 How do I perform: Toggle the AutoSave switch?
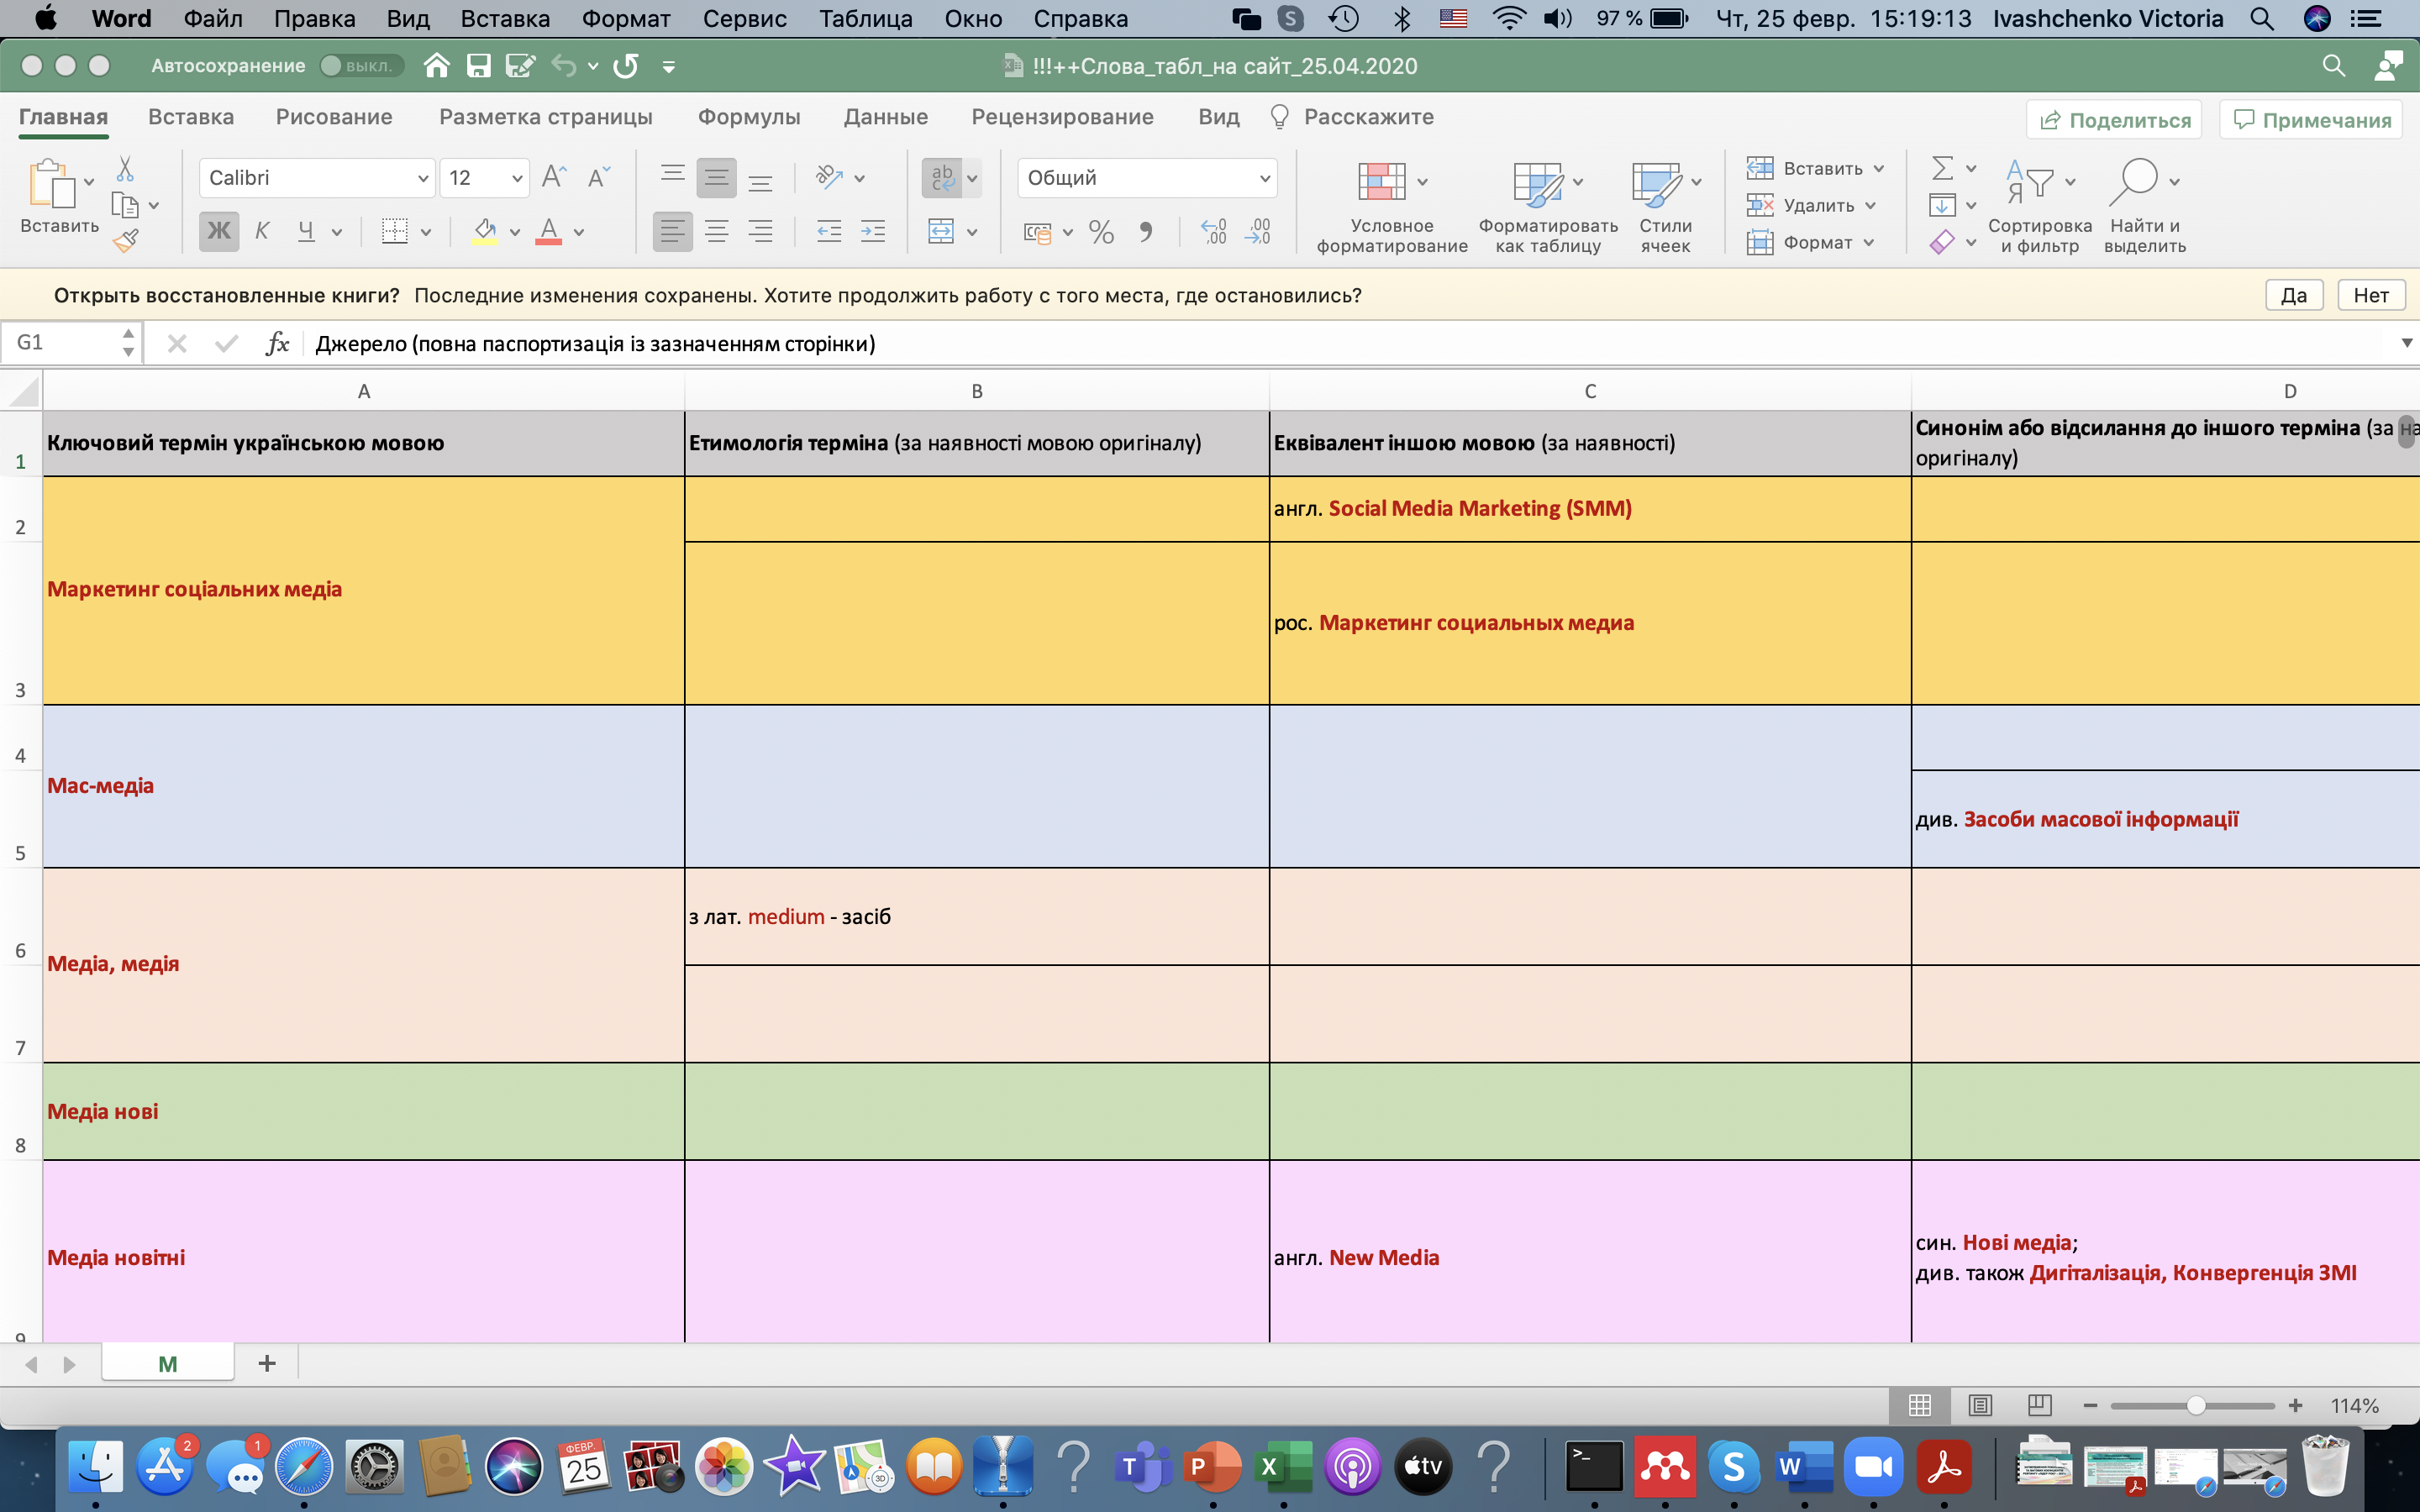[360, 66]
